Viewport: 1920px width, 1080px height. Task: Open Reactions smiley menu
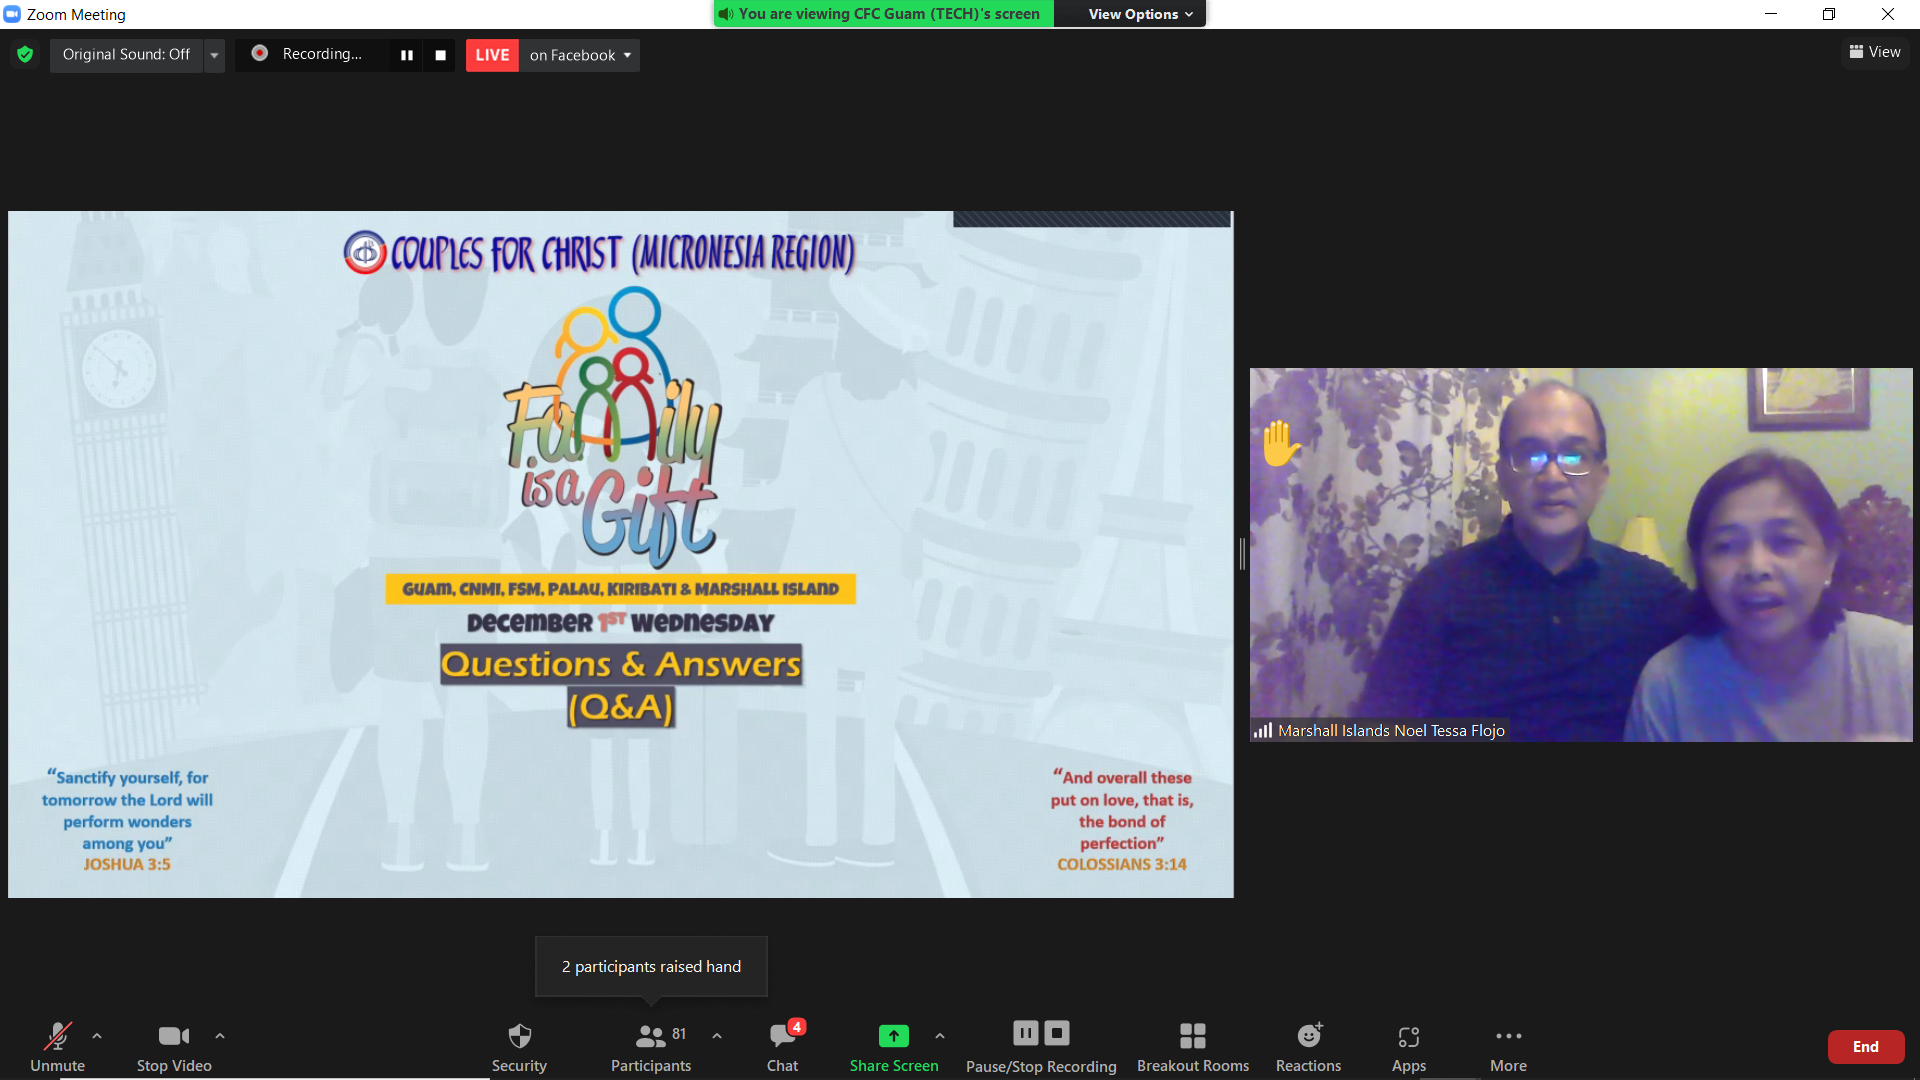point(1309,1046)
